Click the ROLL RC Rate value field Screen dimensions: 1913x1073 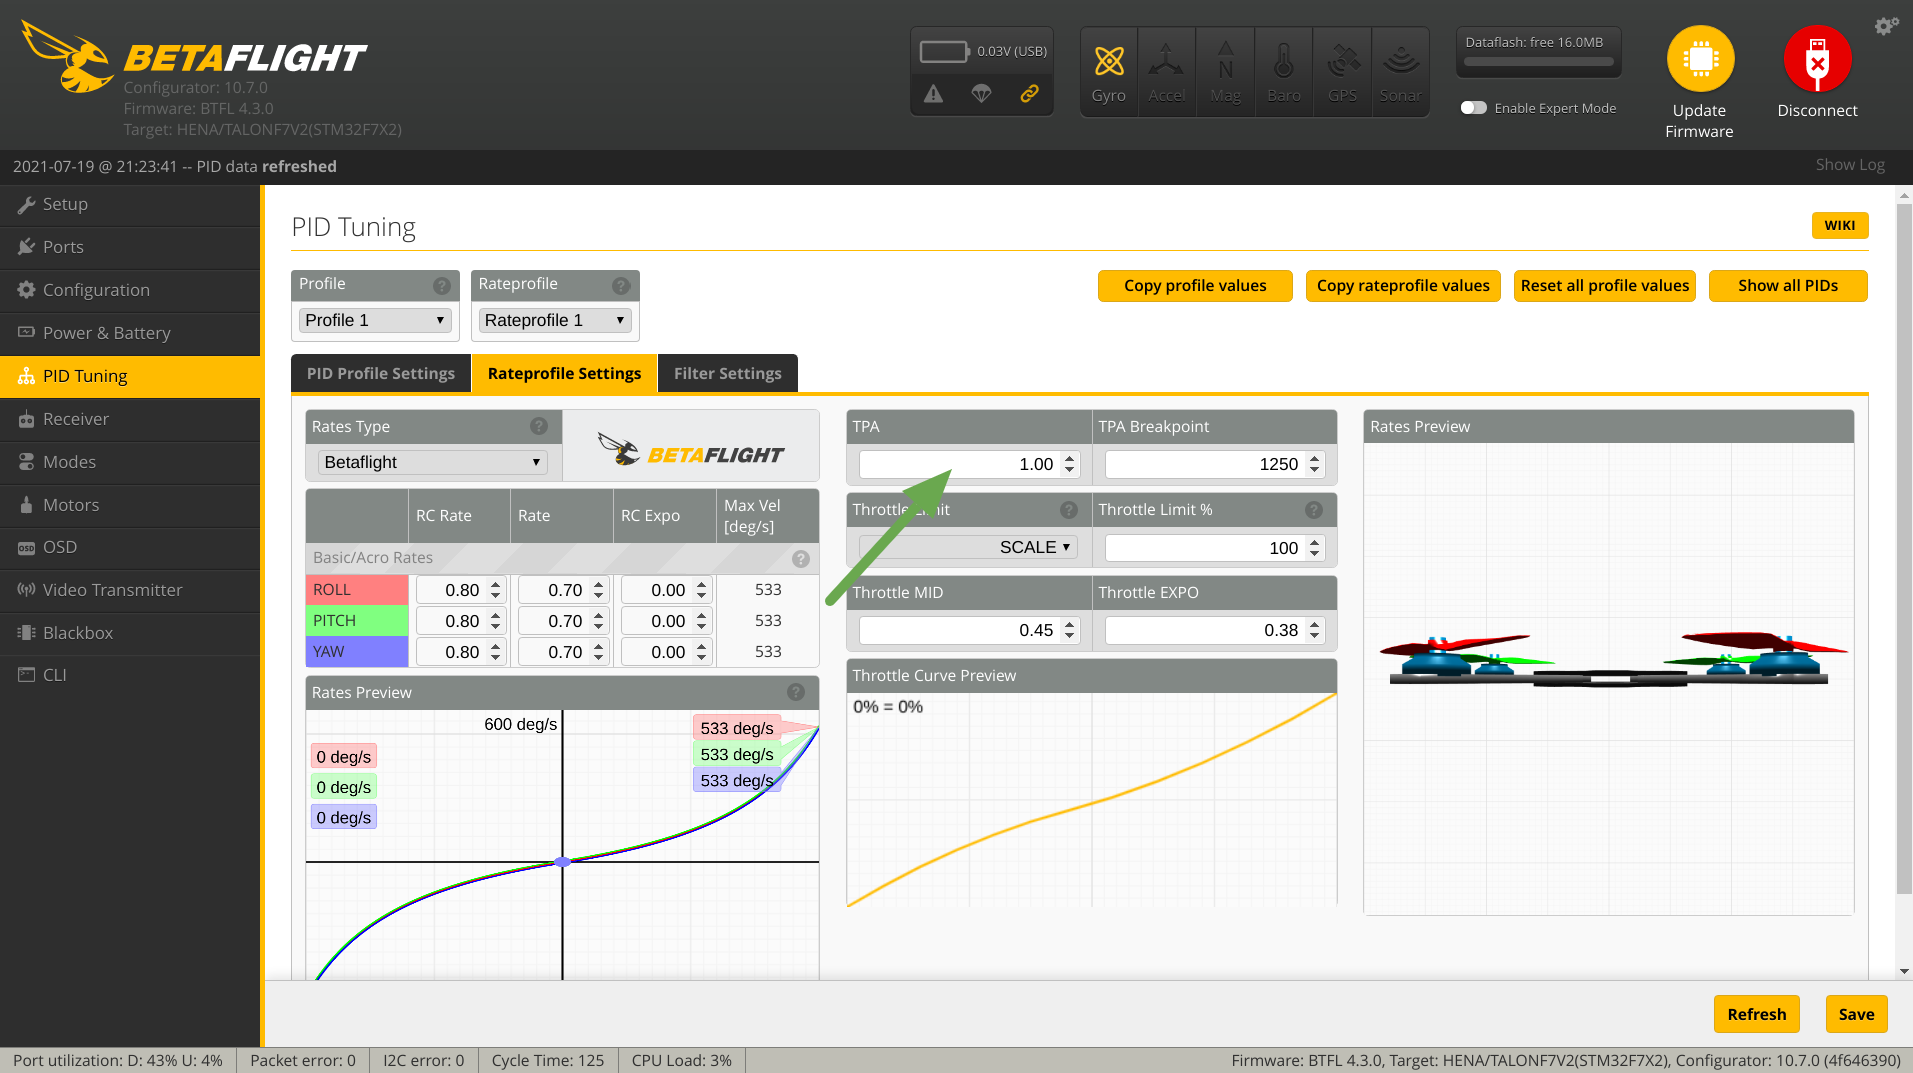[451, 590]
